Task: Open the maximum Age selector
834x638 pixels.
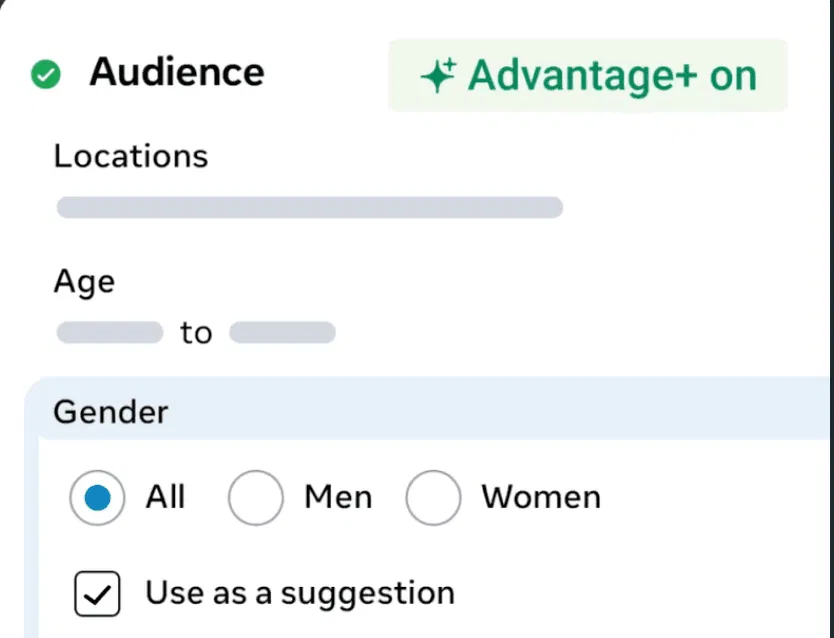Action: click(283, 331)
